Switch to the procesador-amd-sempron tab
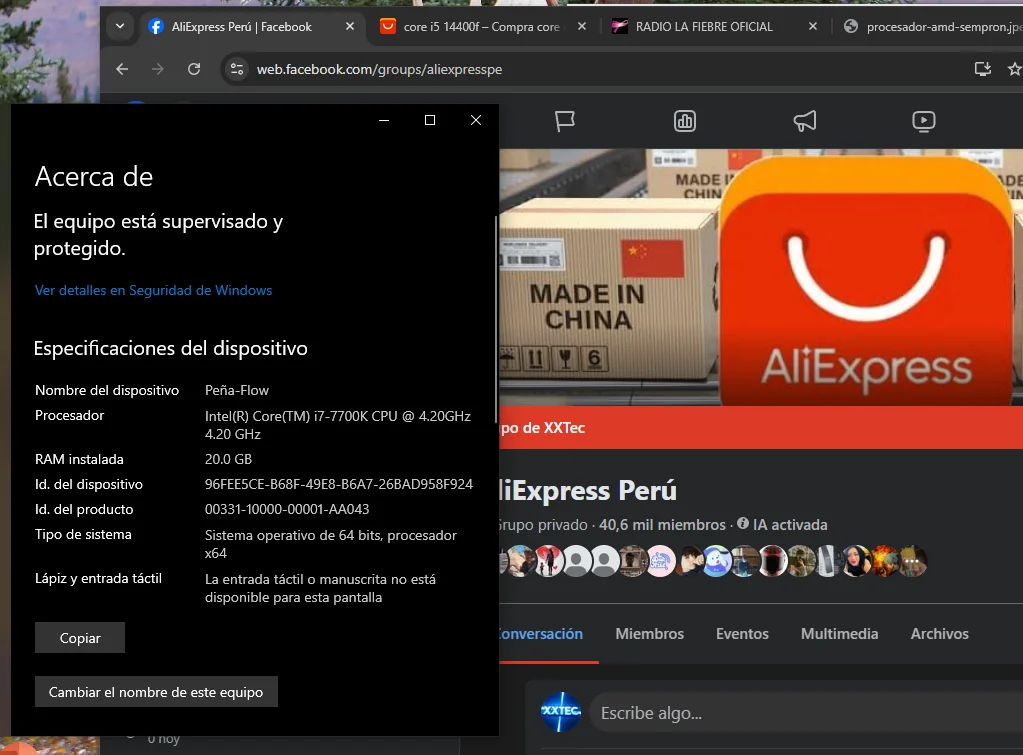The height and width of the screenshot is (755, 1023). (x=933, y=27)
